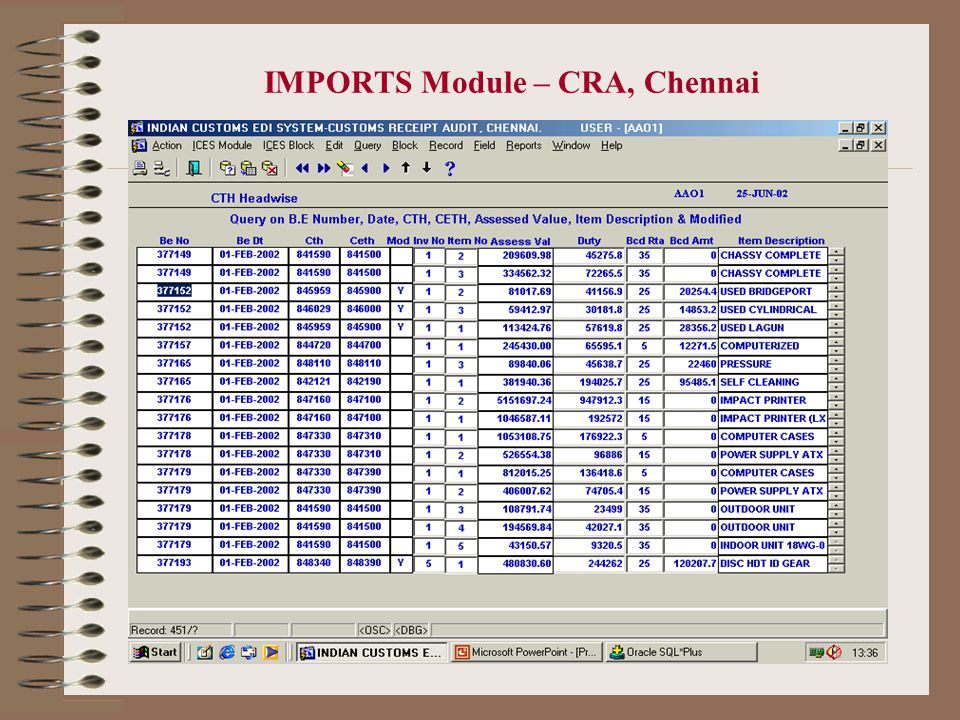
Task: Select the highlighted Be No field 377152
Action: (174, 291)
